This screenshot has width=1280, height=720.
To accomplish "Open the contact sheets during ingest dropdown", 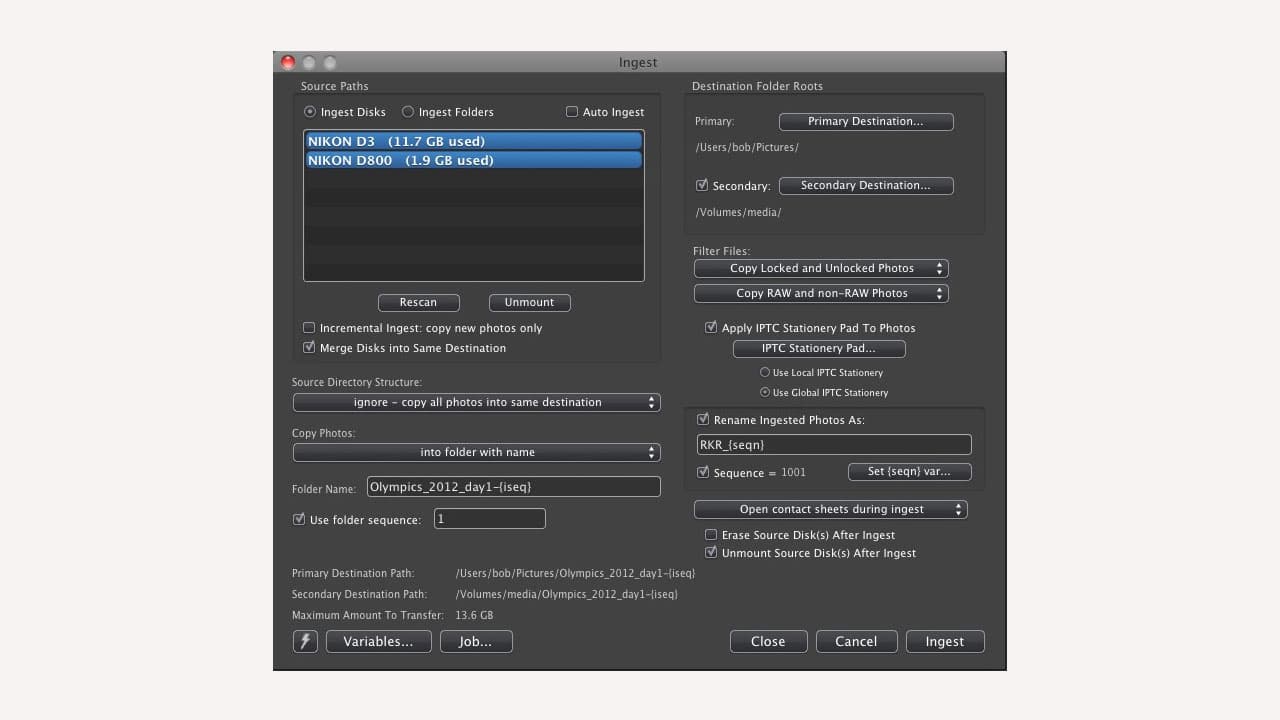I will [x=830, y=509].
